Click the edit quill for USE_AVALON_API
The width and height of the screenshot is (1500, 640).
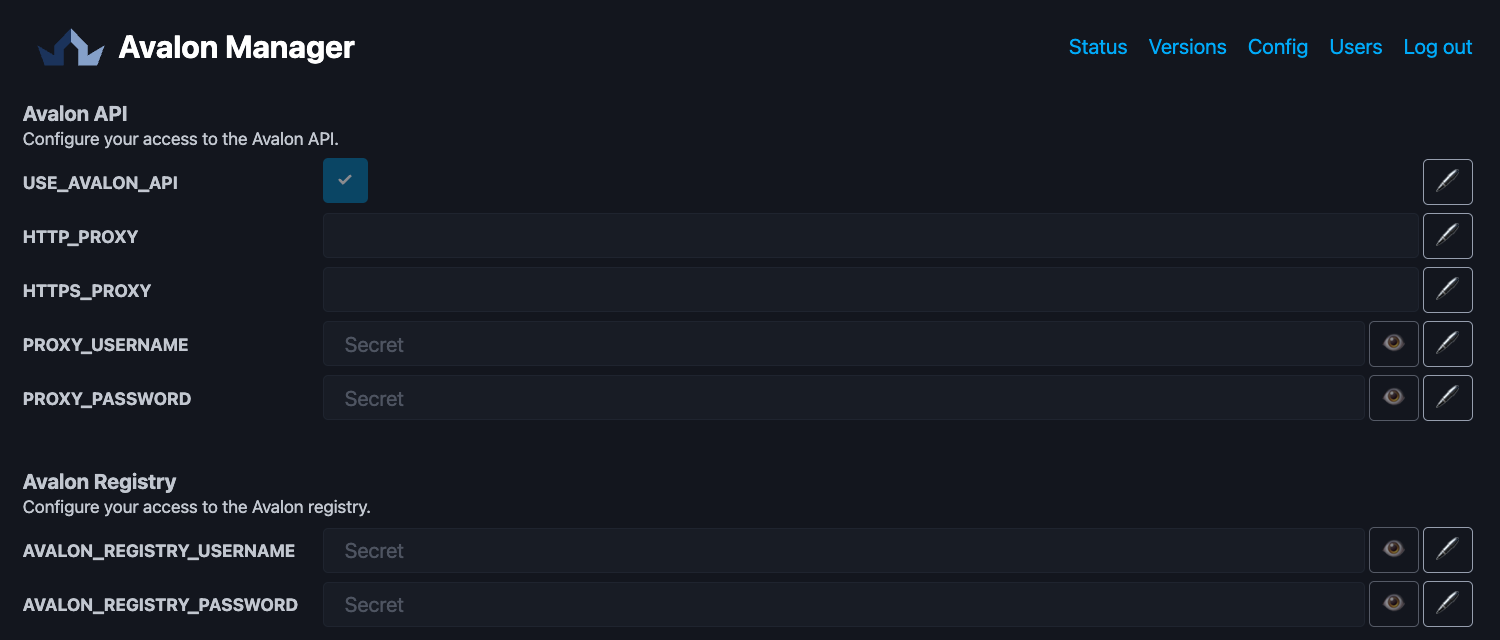click(x=1447, y=181)
